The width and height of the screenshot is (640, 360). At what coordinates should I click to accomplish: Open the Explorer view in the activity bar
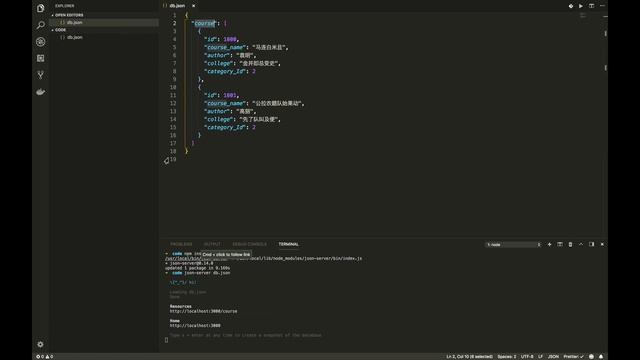[x=40, y=8]
